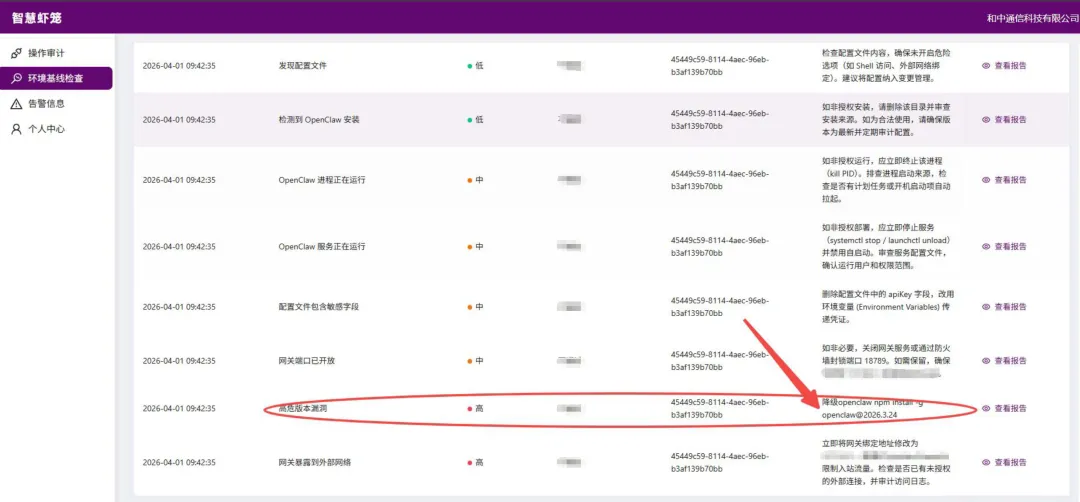The image size is (1080, 502).
Task: Click the 中 severity of OpenClaw 服务正在运行
Action: [476, 246]
